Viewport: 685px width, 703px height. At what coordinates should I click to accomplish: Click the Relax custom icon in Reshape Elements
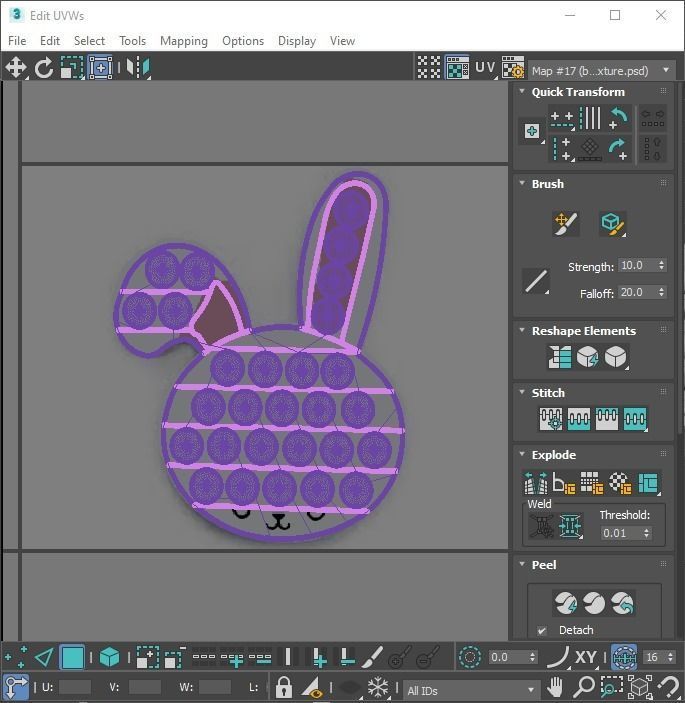tap(616, 357)
